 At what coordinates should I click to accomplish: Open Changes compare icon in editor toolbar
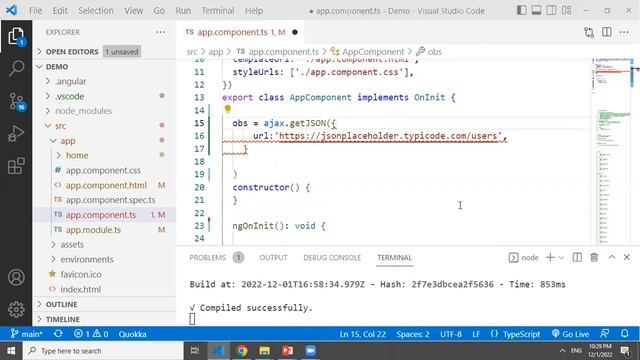pos(589,32)
